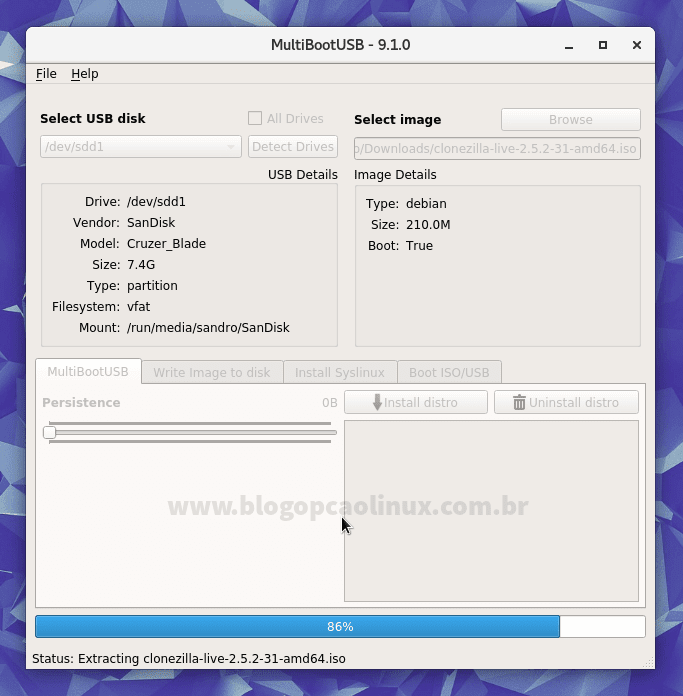Click the 'SanDisk' vendor value

[151, 222]
